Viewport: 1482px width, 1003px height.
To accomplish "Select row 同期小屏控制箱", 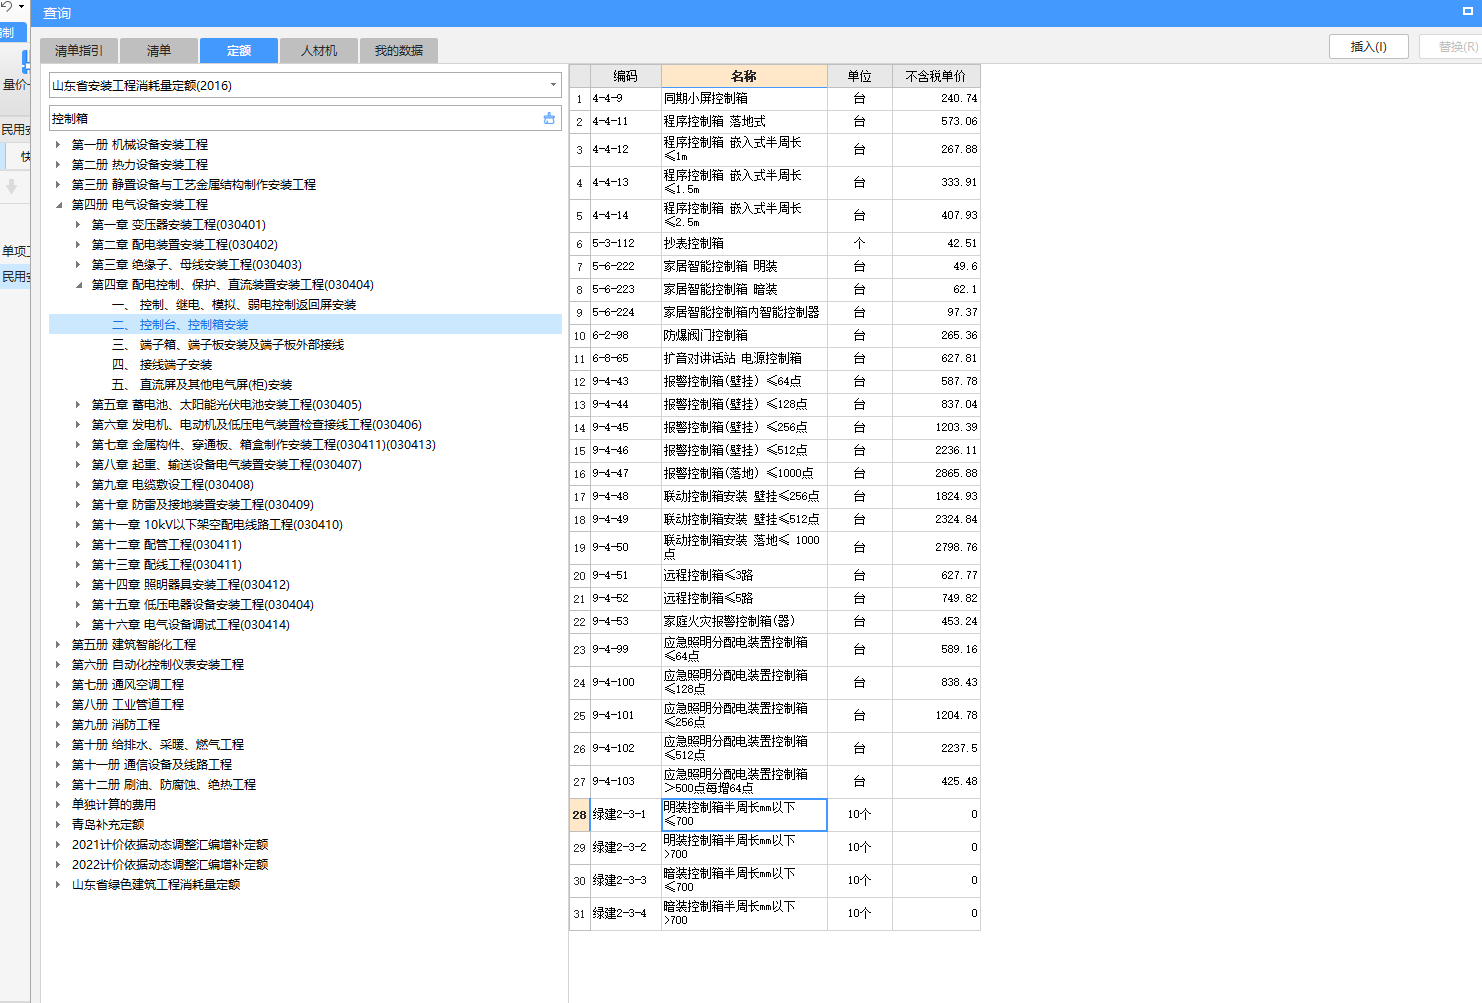I will [744, 99].
